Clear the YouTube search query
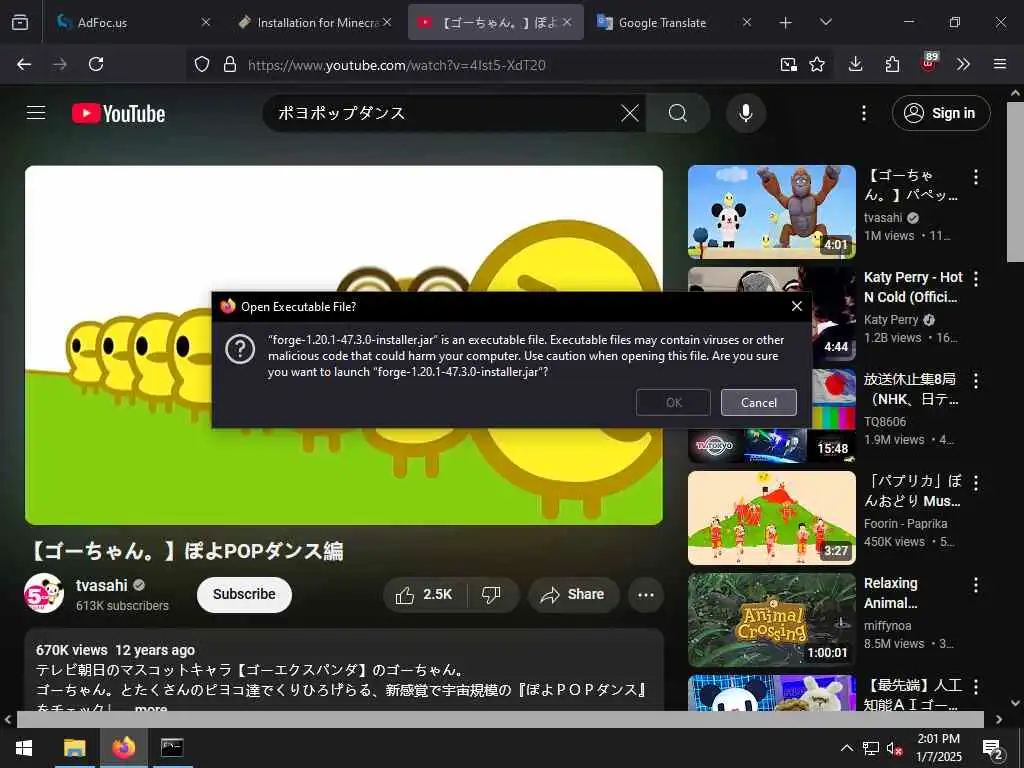The height and width of the screenshot is (768, 1024). [x=630, y=113]
